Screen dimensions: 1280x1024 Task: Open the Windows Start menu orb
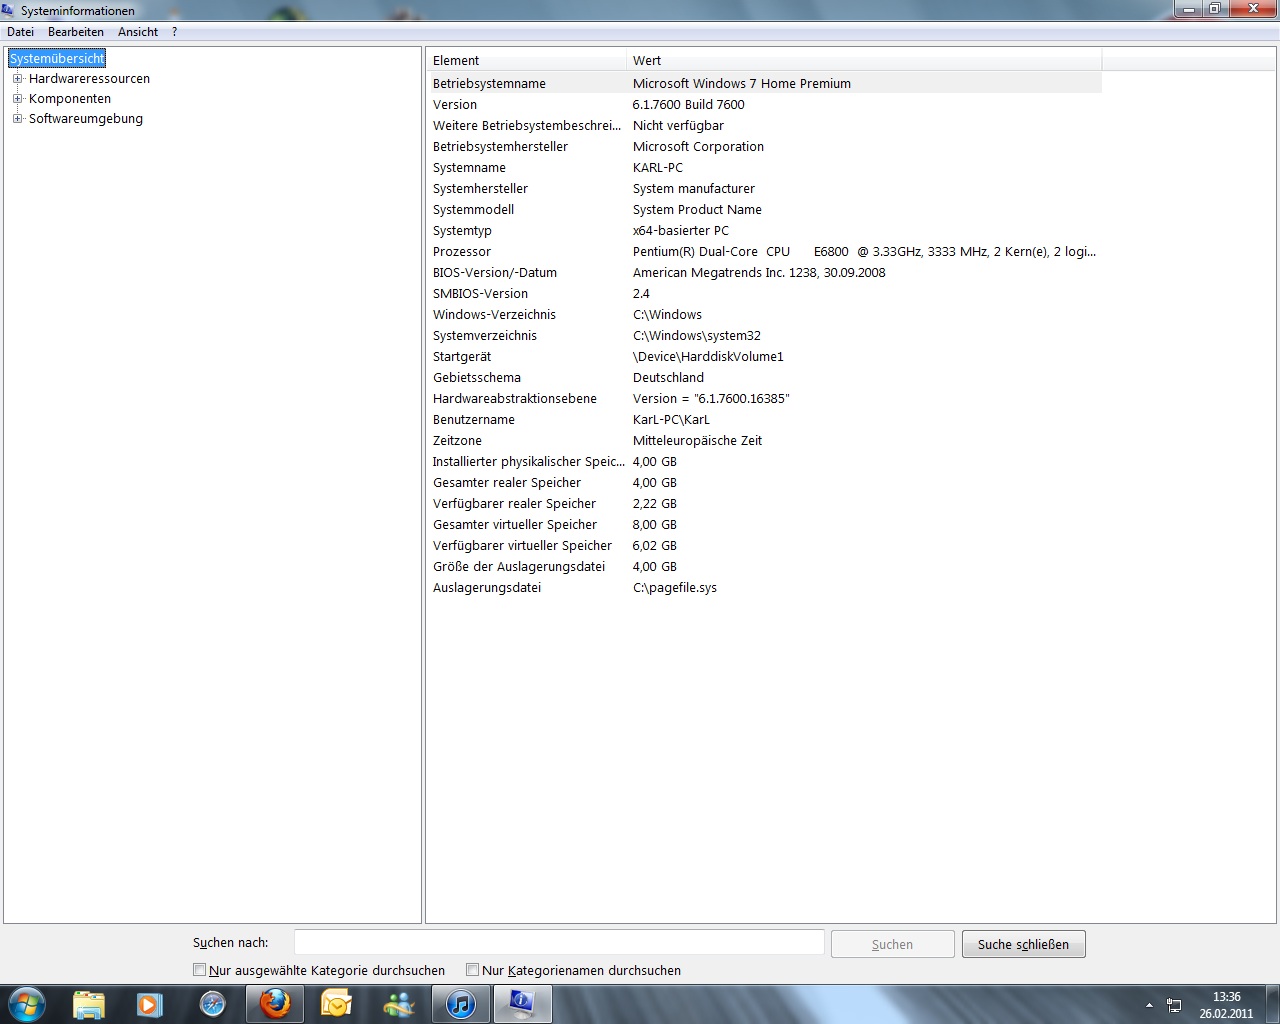pos(27,1004)
